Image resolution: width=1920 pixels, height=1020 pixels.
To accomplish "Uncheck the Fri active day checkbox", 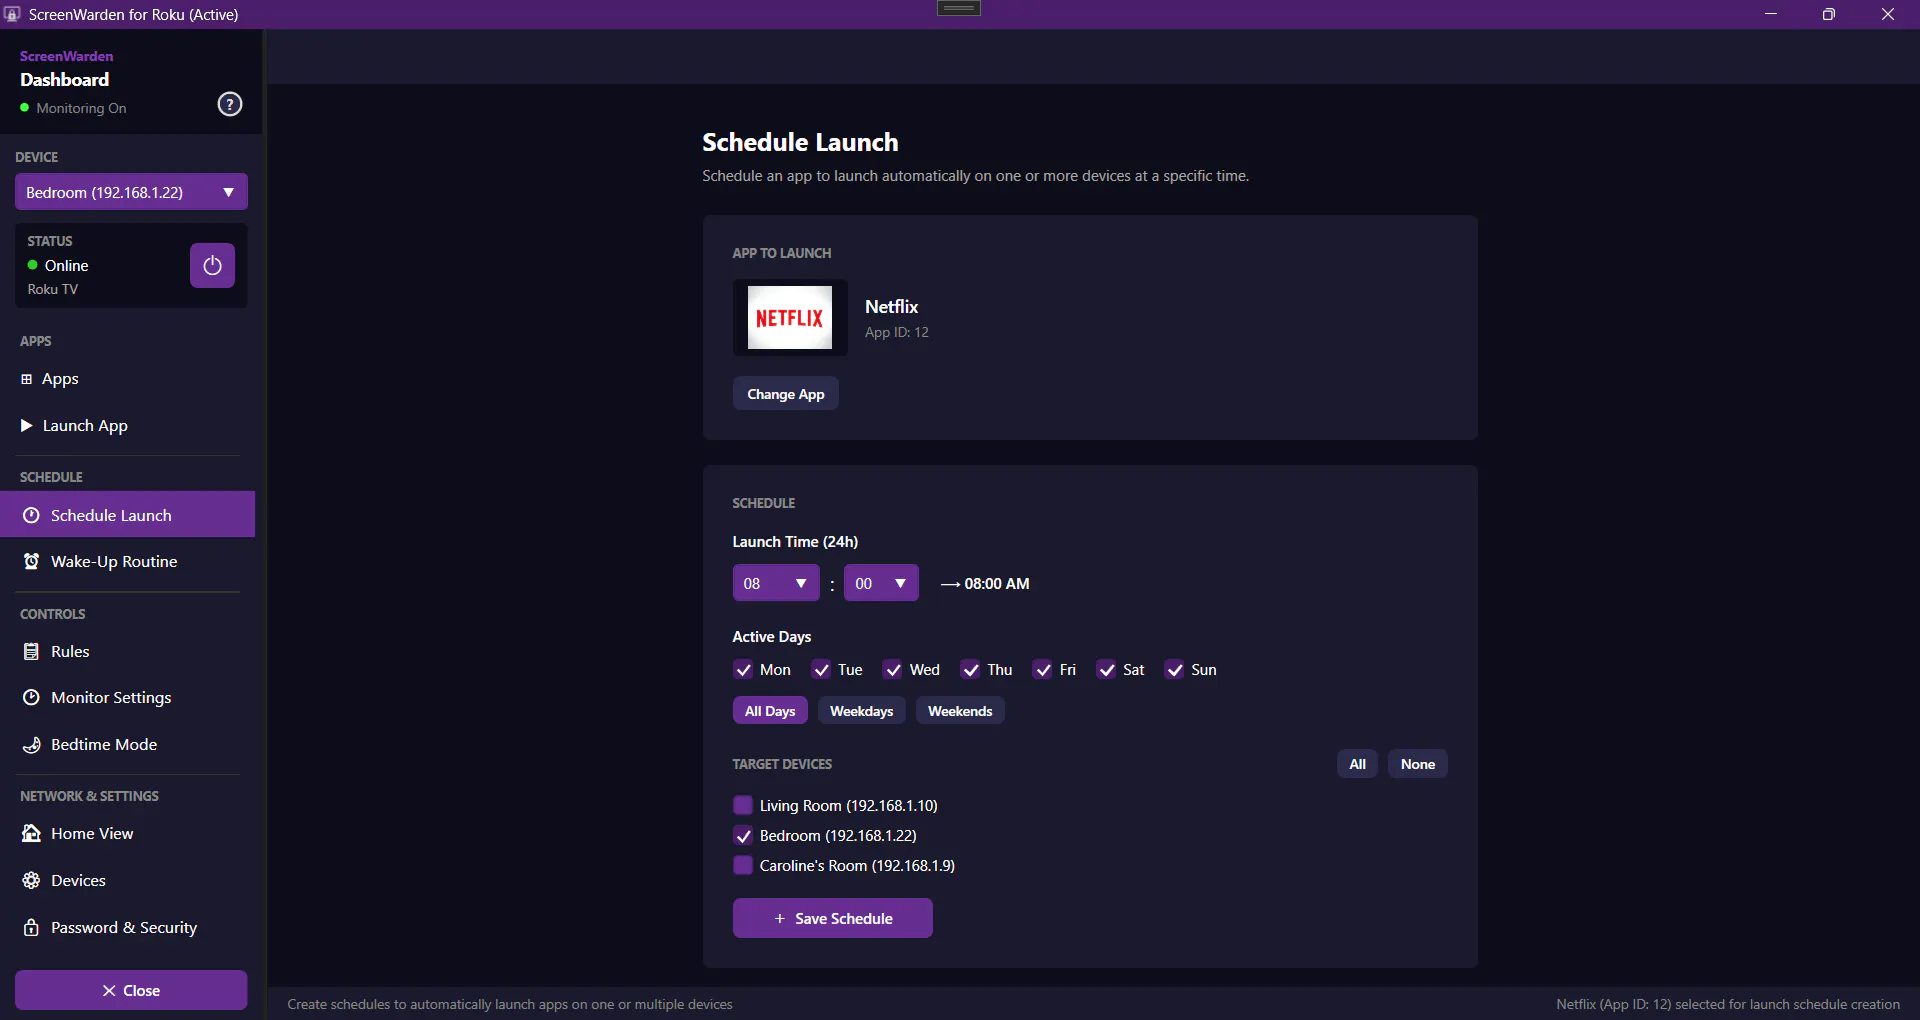I will pos(1043,669).
